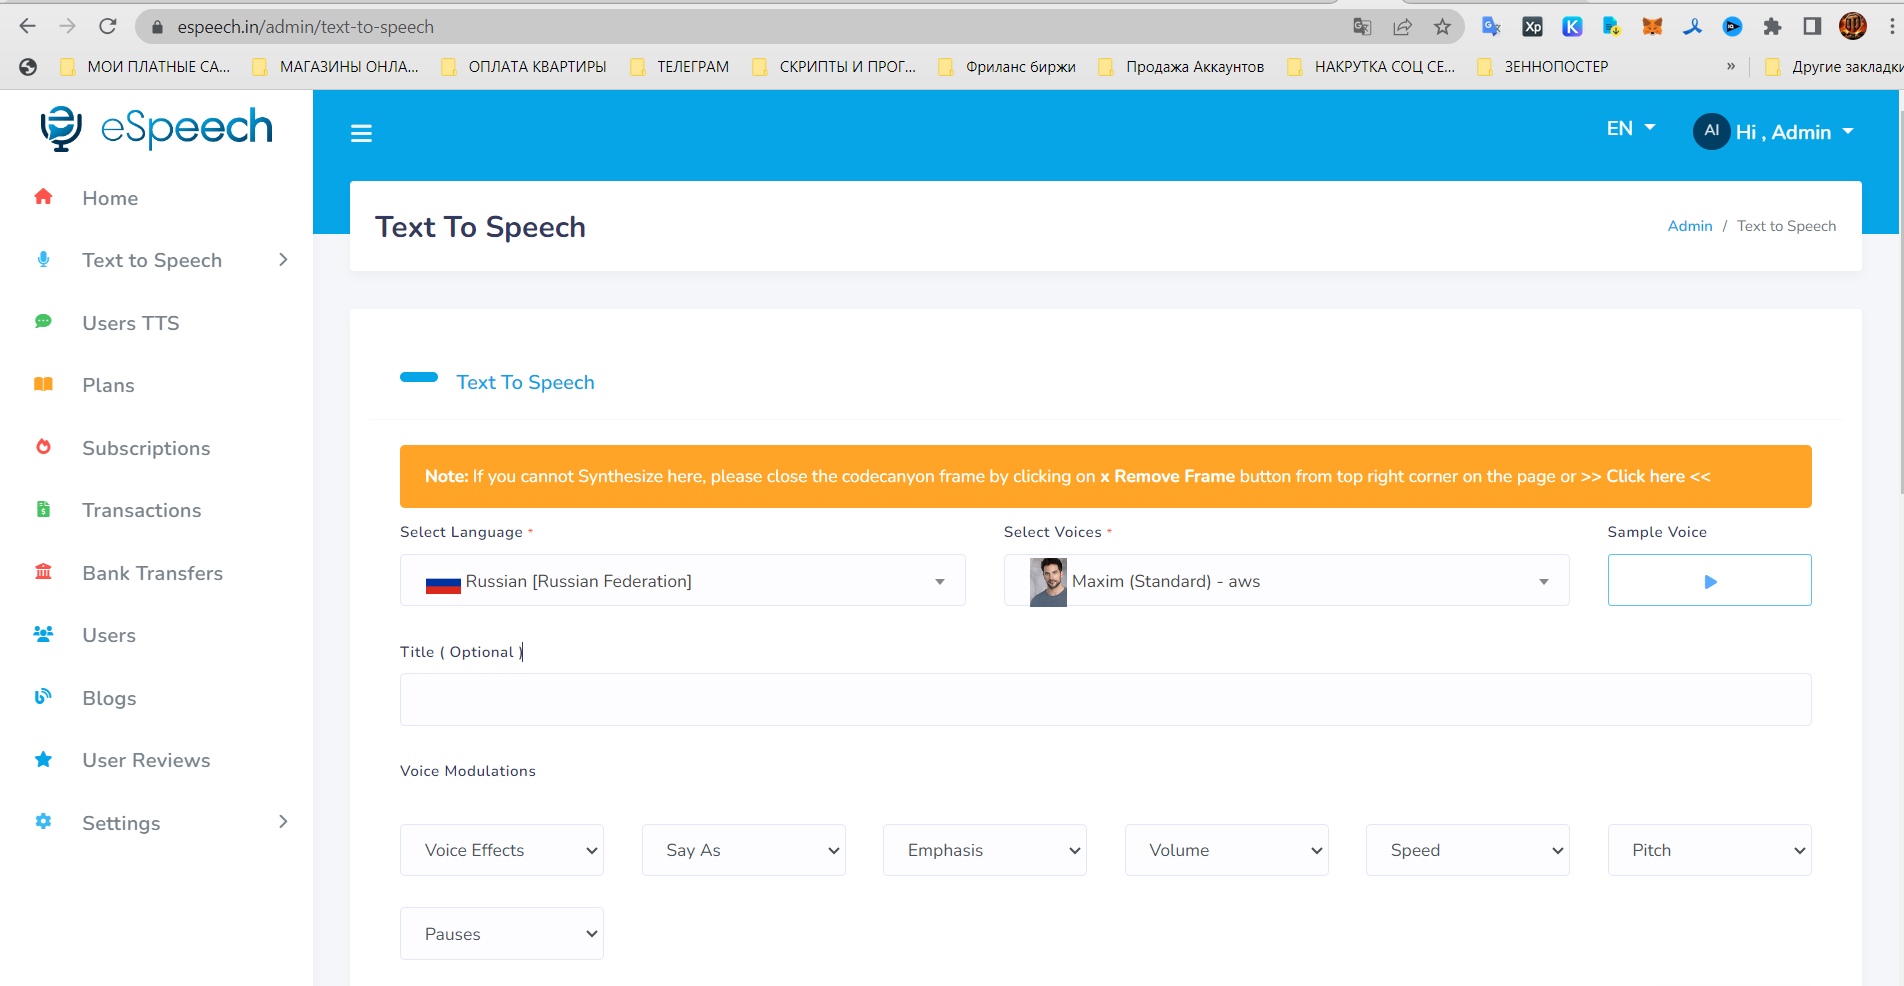Click the eSpeech logo
Viewport: 1904px width, 986px height.
[157, 128]
